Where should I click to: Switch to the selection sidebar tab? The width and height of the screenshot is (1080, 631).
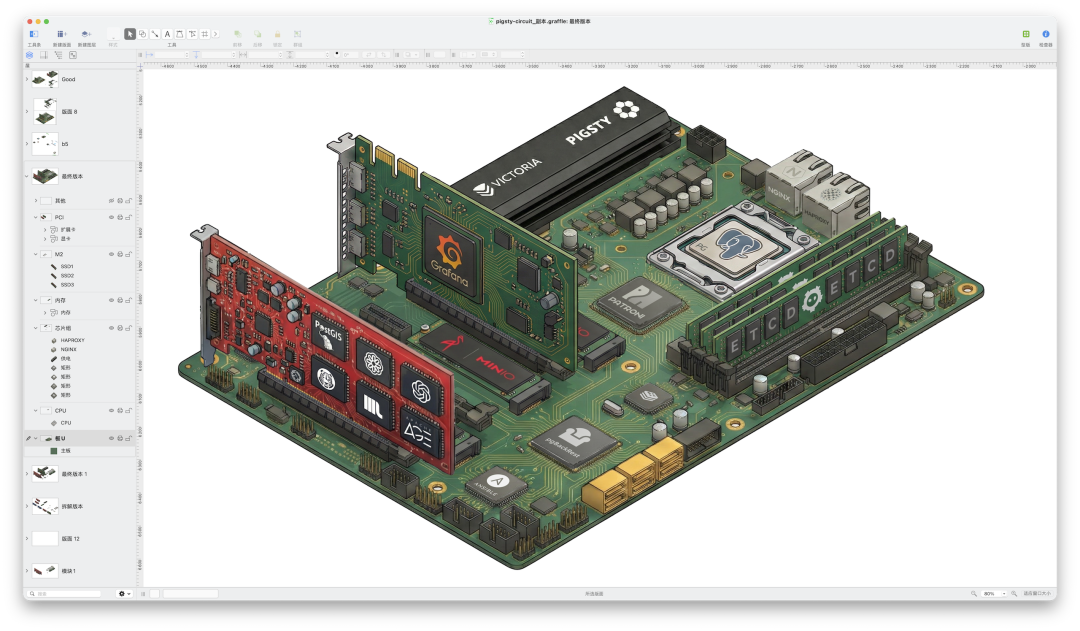(73, 55)
